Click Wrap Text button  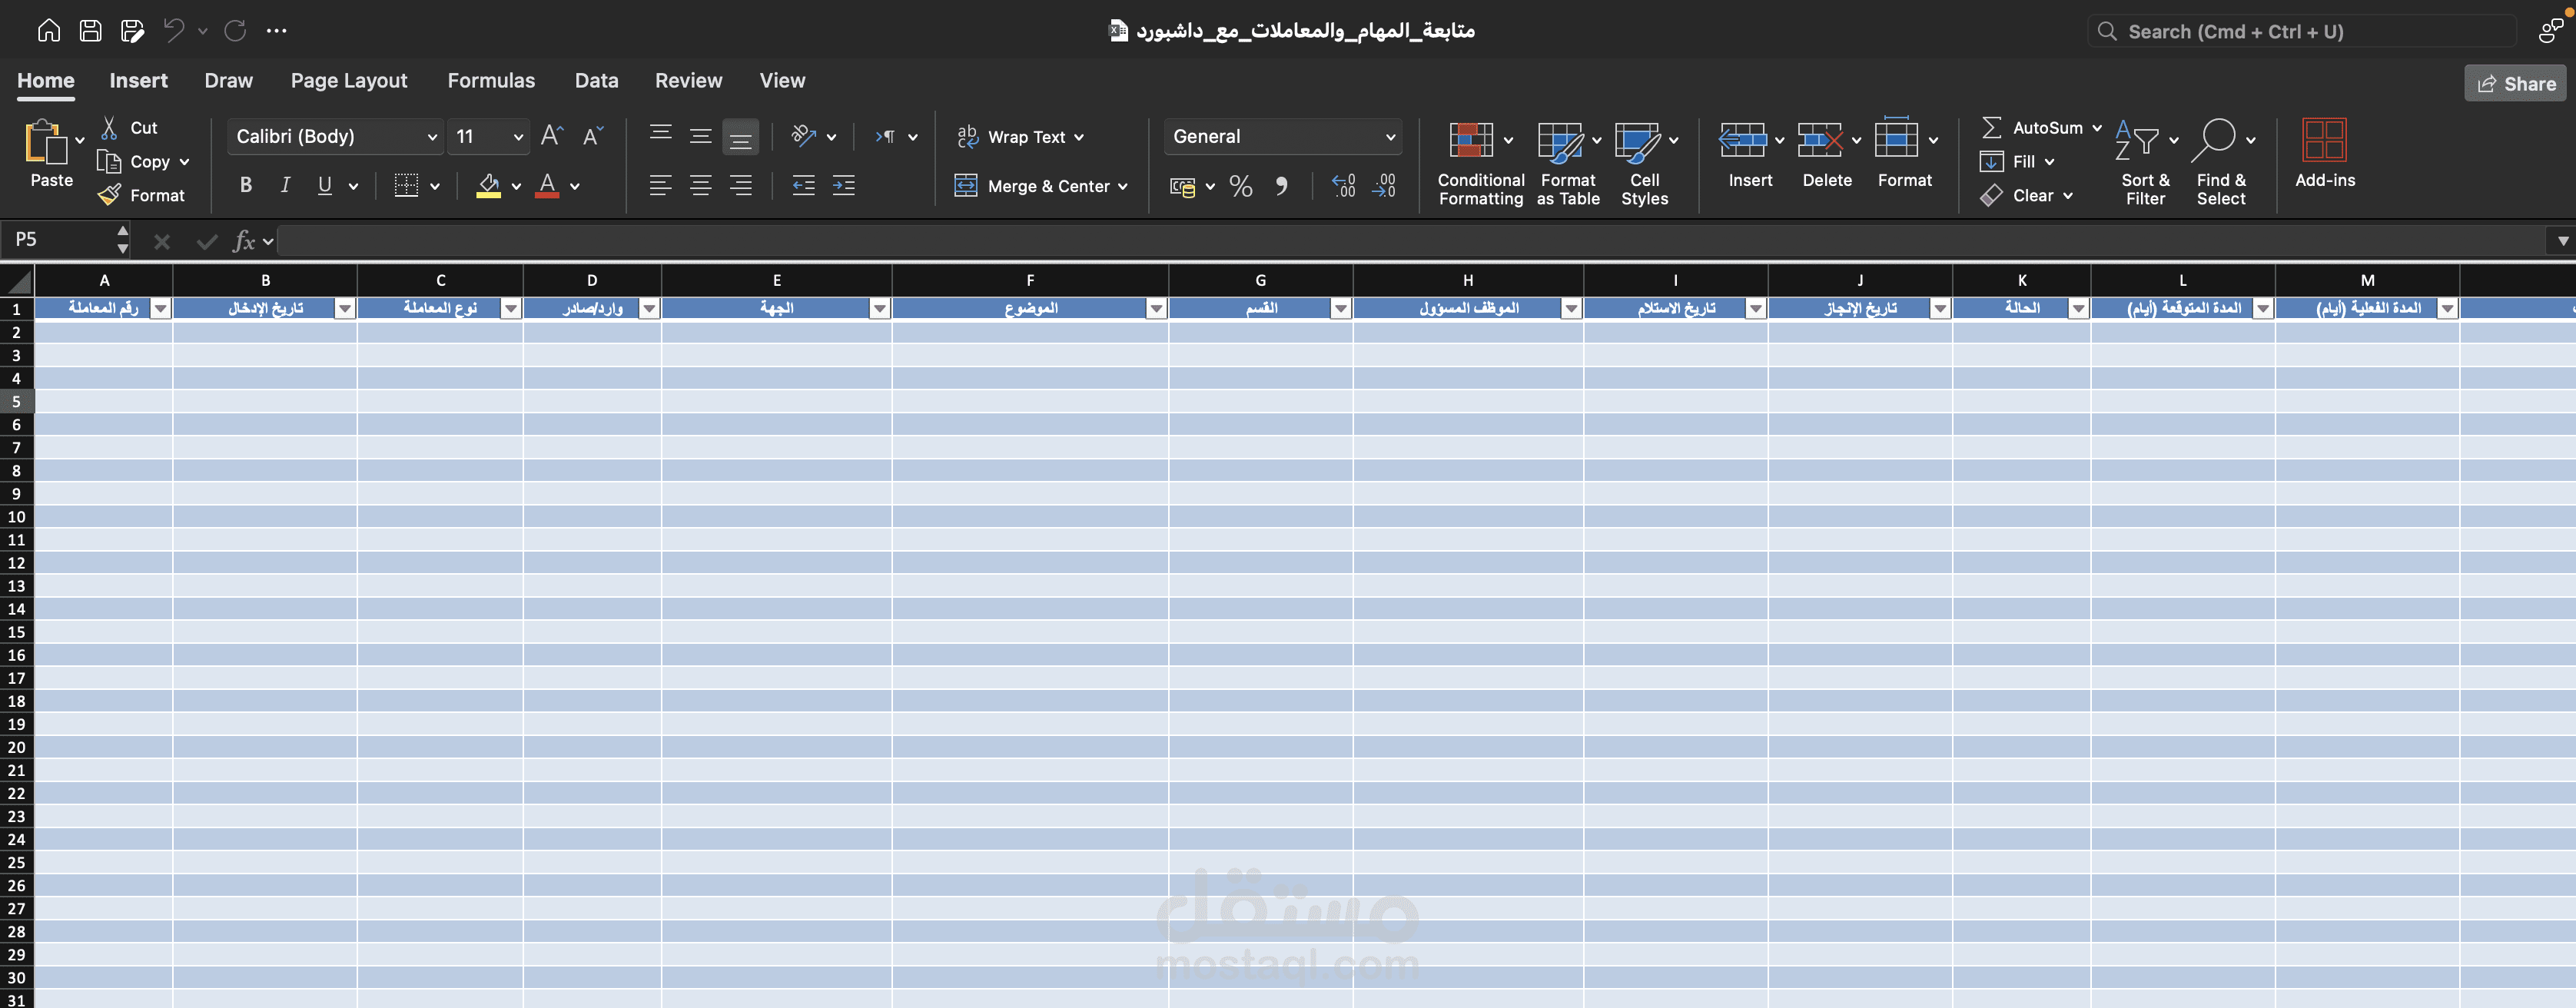[x=1020, y=137]
